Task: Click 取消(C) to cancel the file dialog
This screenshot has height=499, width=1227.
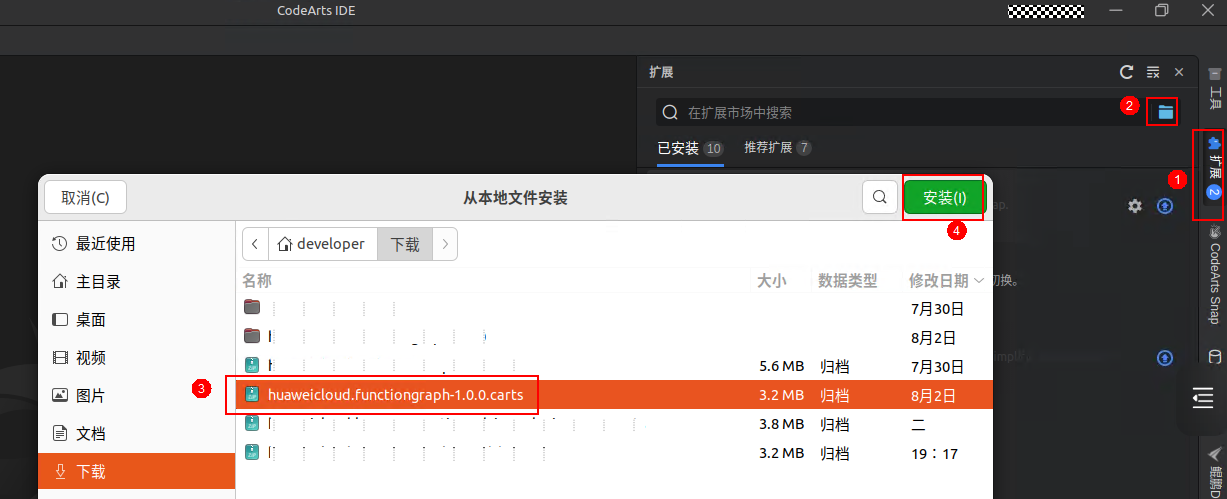Action: [x=86, y=197]
